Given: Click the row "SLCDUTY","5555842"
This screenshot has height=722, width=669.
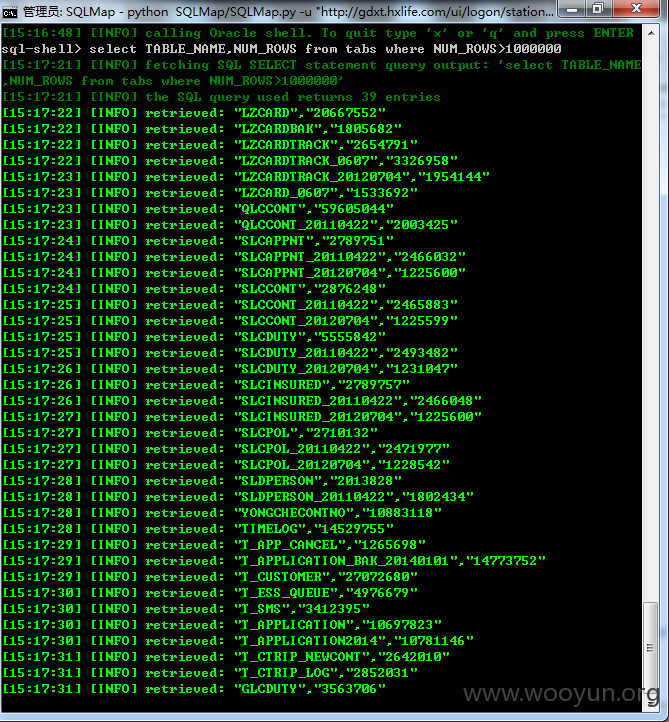Looking at the screenshot, I should [194, 337].
